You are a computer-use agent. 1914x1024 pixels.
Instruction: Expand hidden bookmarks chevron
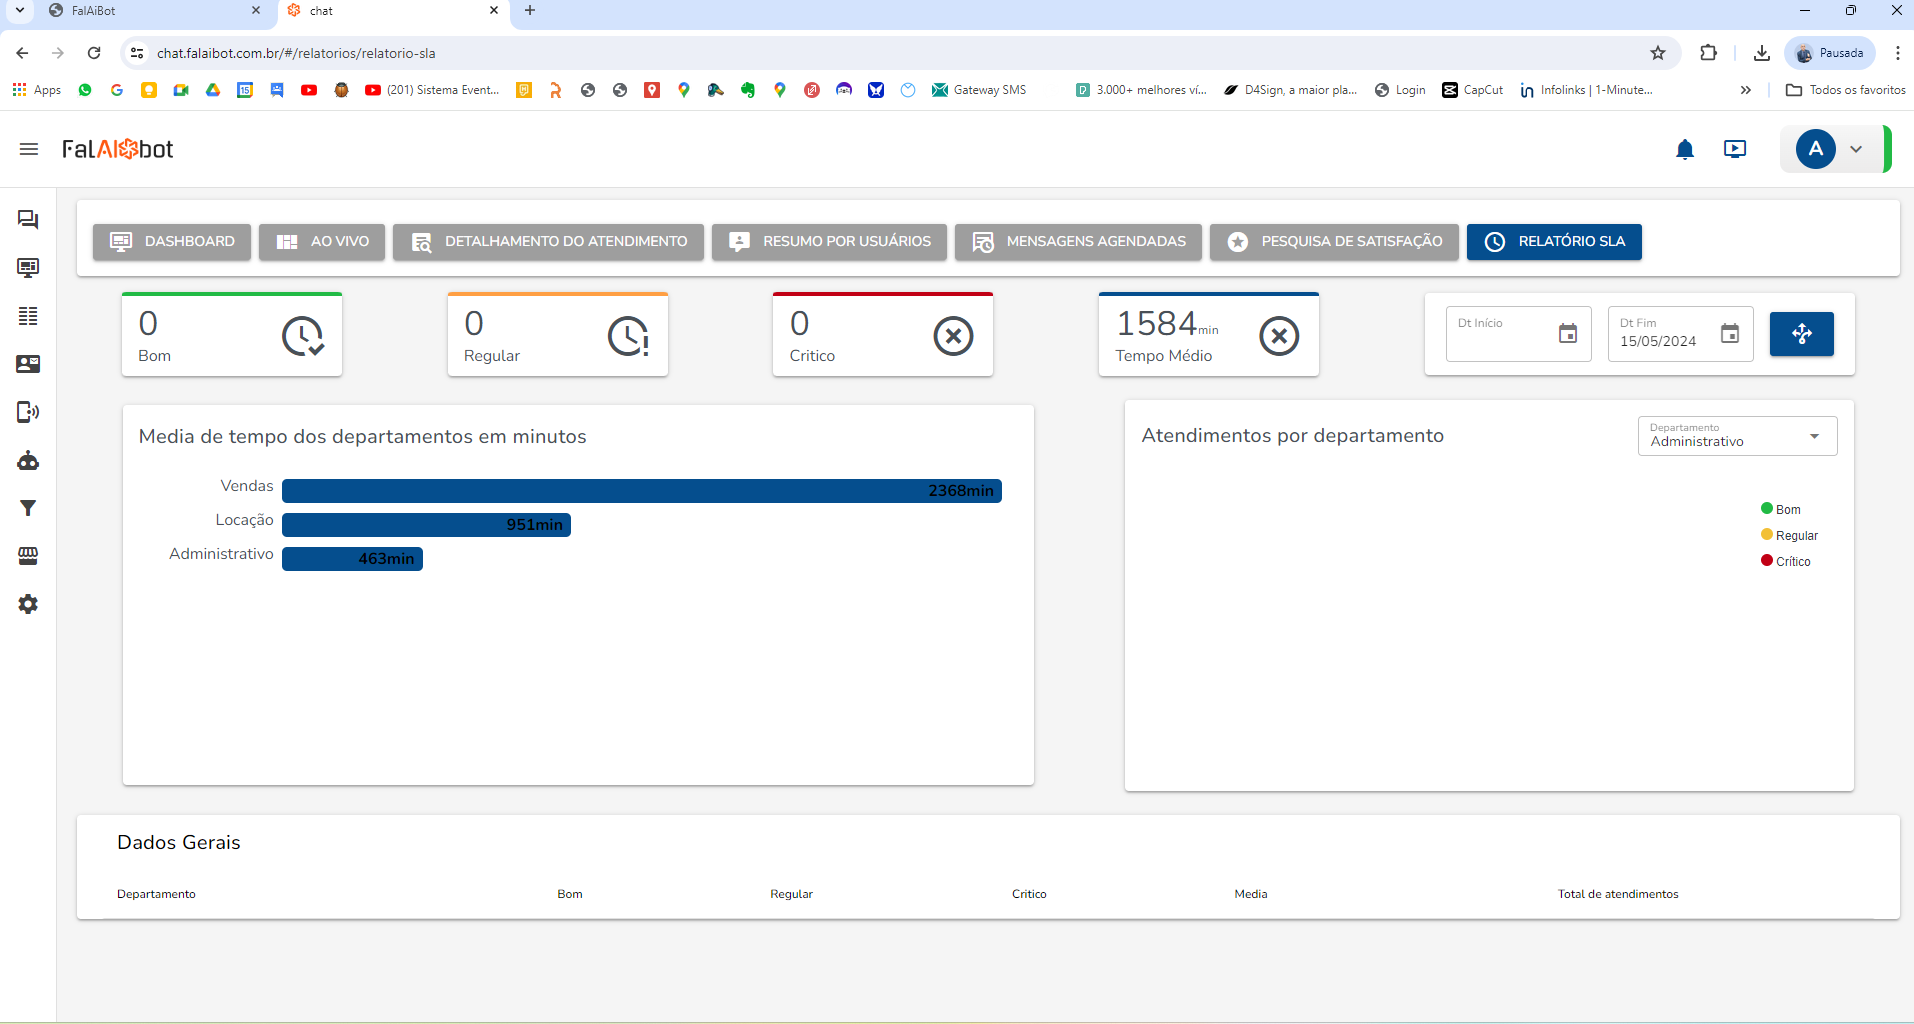pyautogui.click(x=1746, y=90)
